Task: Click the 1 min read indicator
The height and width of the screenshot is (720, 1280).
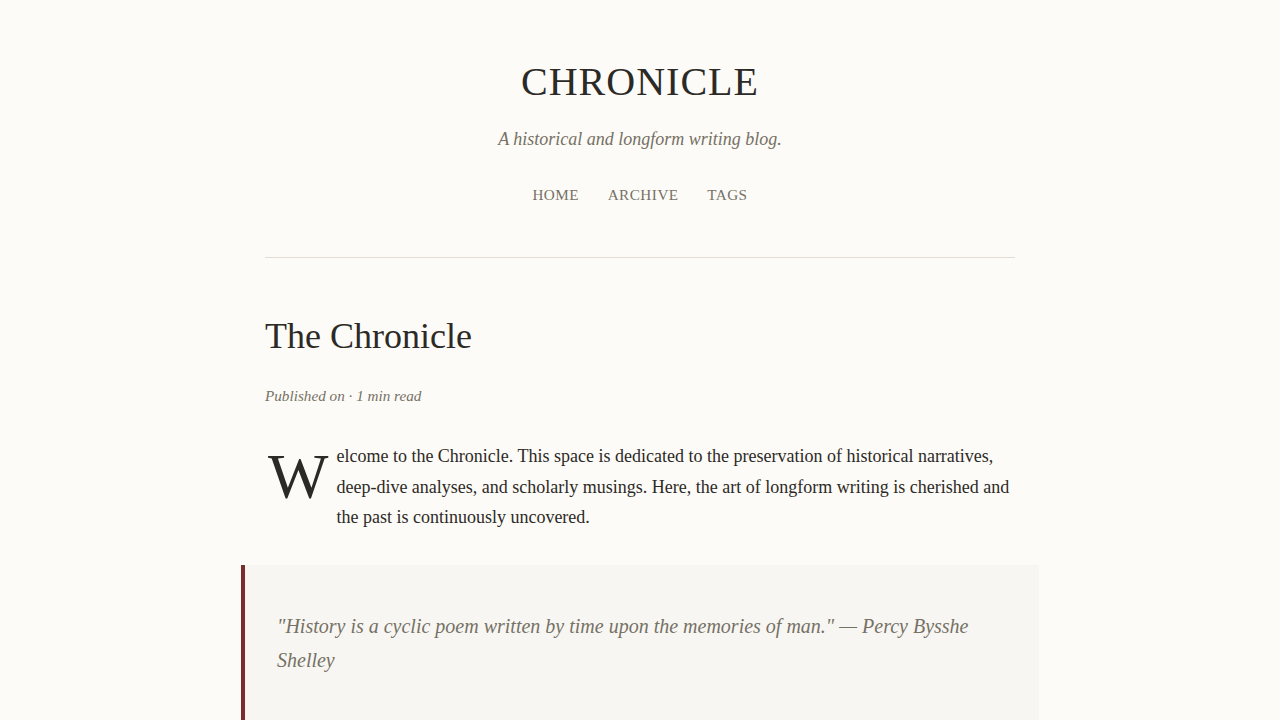Action: (x=388, y=396)
